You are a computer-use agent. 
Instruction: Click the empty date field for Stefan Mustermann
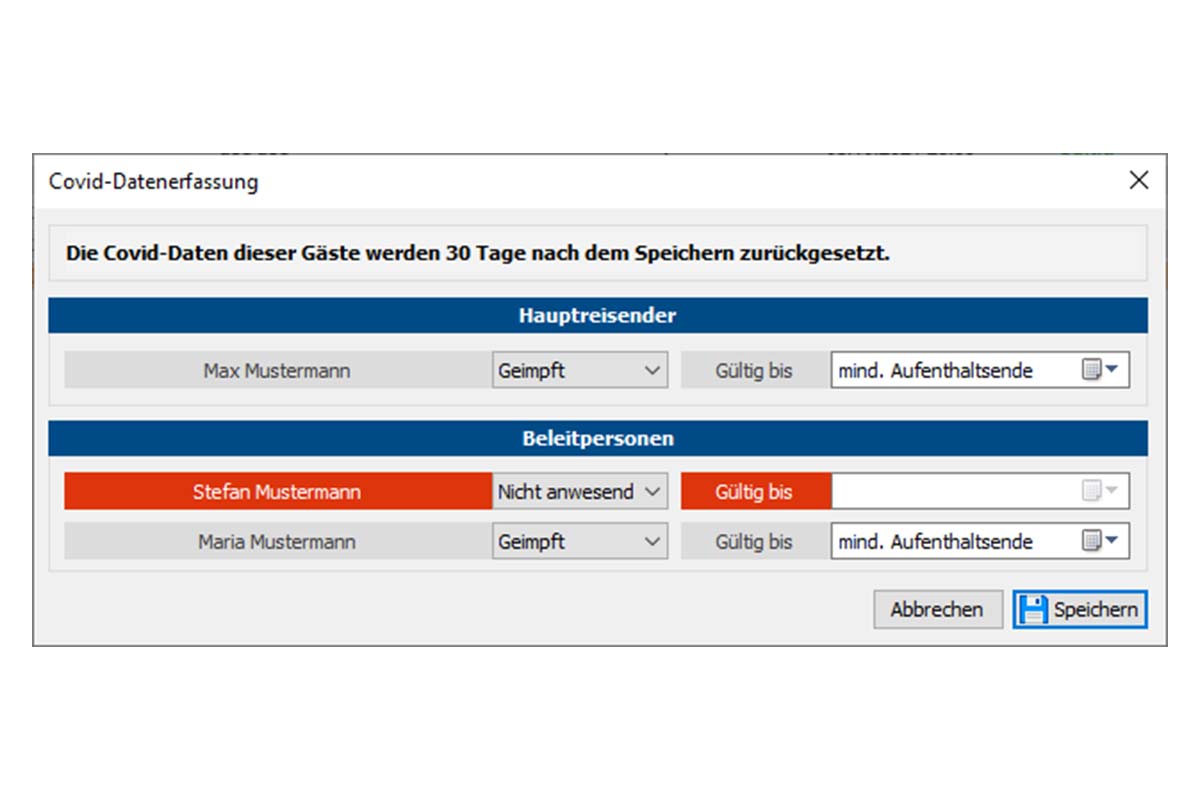coord(950,492)
